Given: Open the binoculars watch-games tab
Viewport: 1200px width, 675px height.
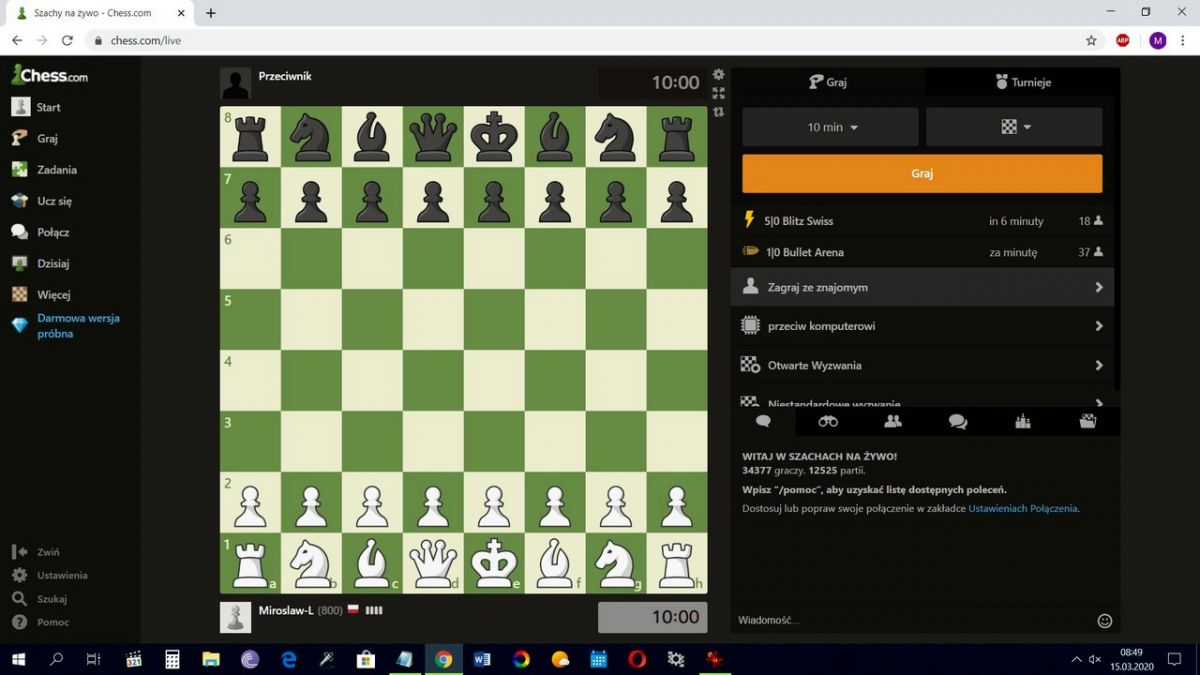Looking at the screenshot, I should point(828,421).
